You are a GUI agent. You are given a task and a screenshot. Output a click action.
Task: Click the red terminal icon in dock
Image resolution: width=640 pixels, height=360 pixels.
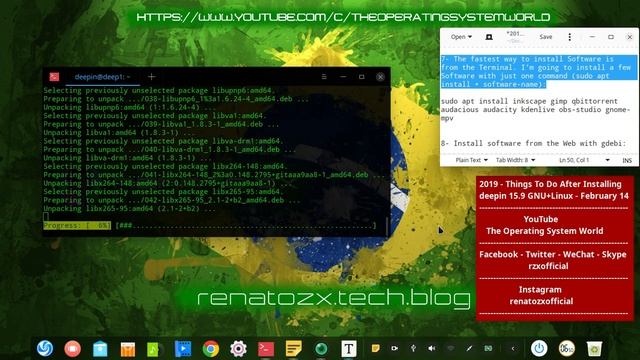[266, 349]
